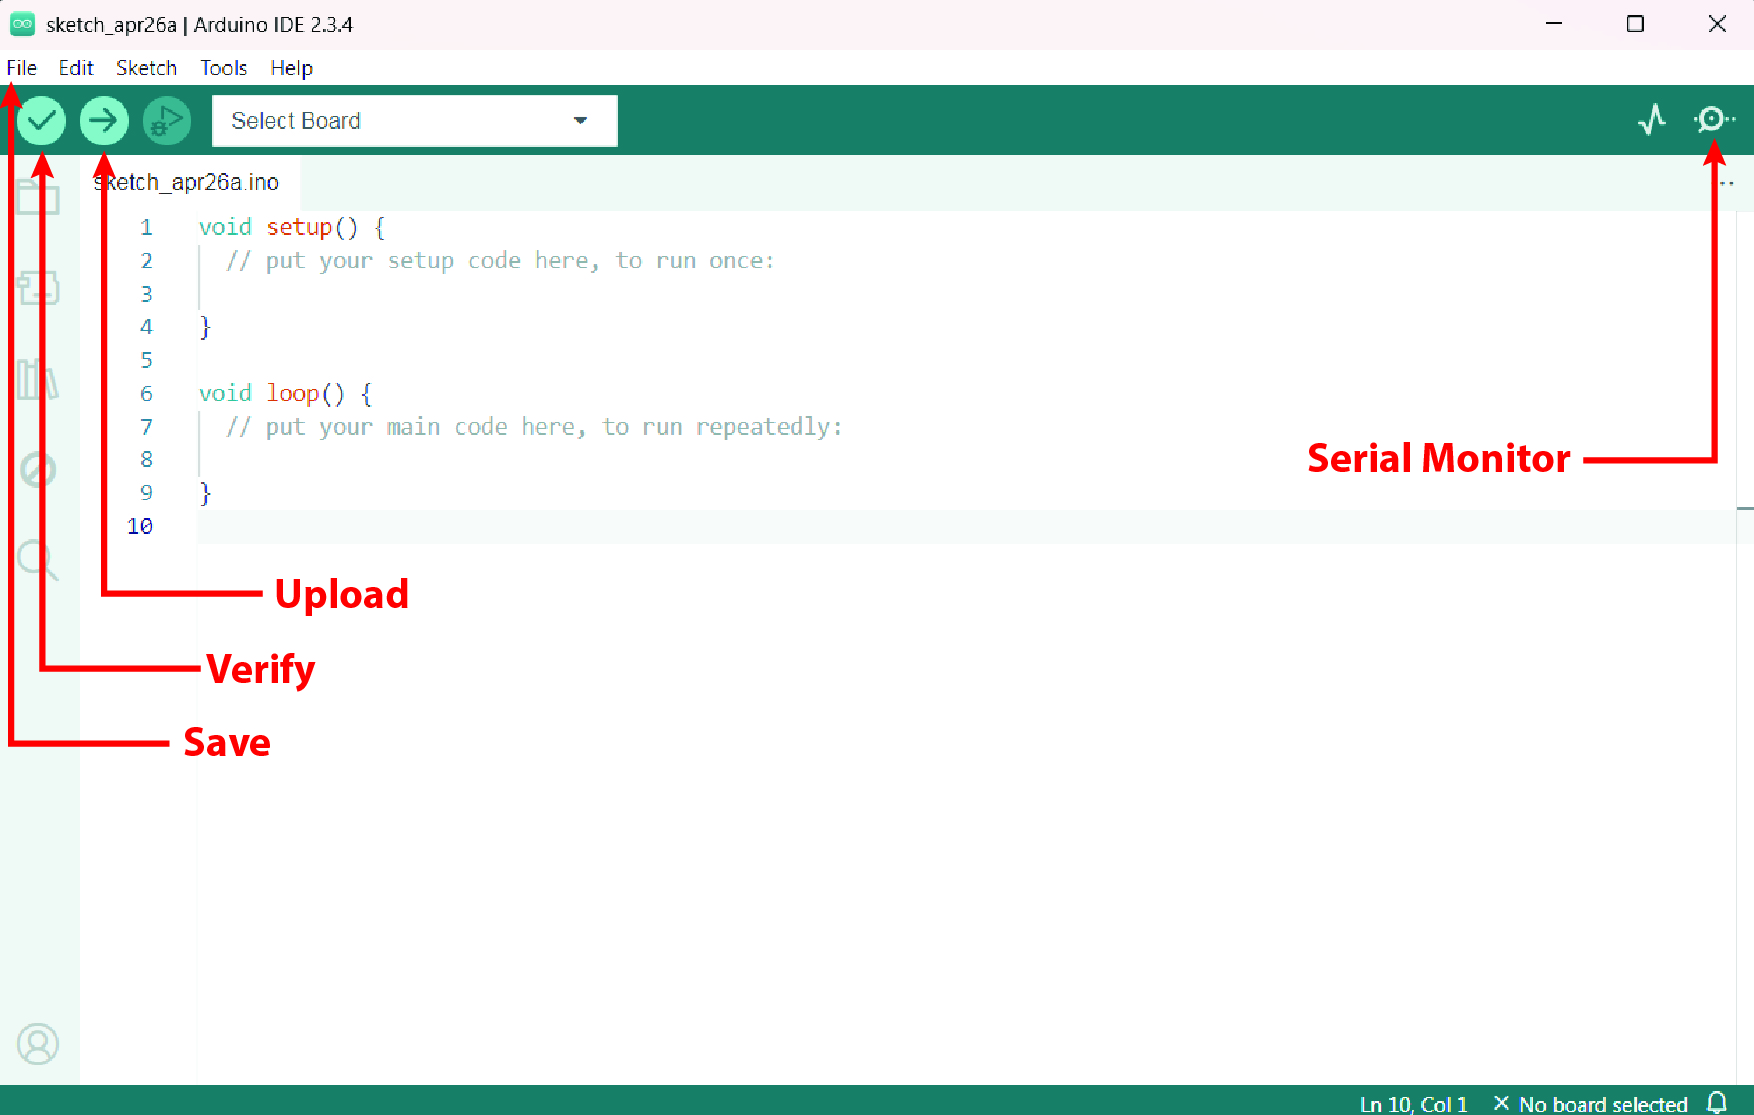This screenshot has width=1754, height=1115.
Task: Click the Upload arrow button
Action: pos(104,121)
